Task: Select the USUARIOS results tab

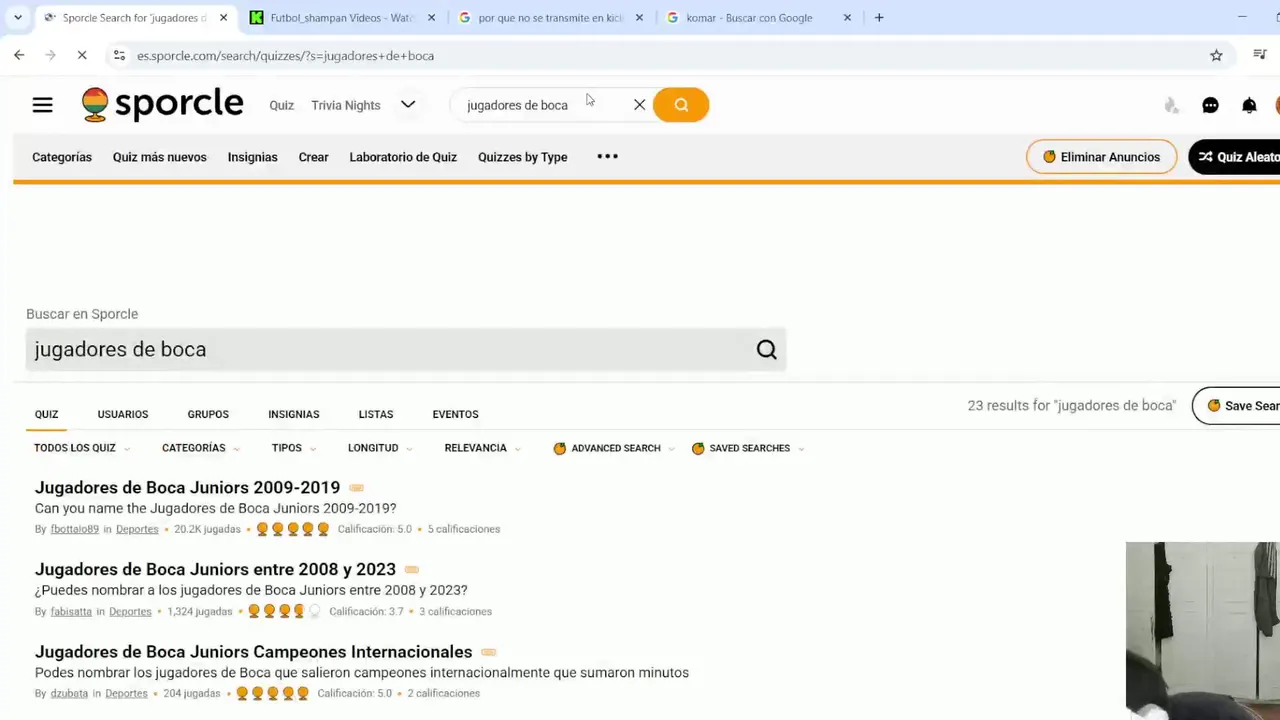Action: [123, 414]
